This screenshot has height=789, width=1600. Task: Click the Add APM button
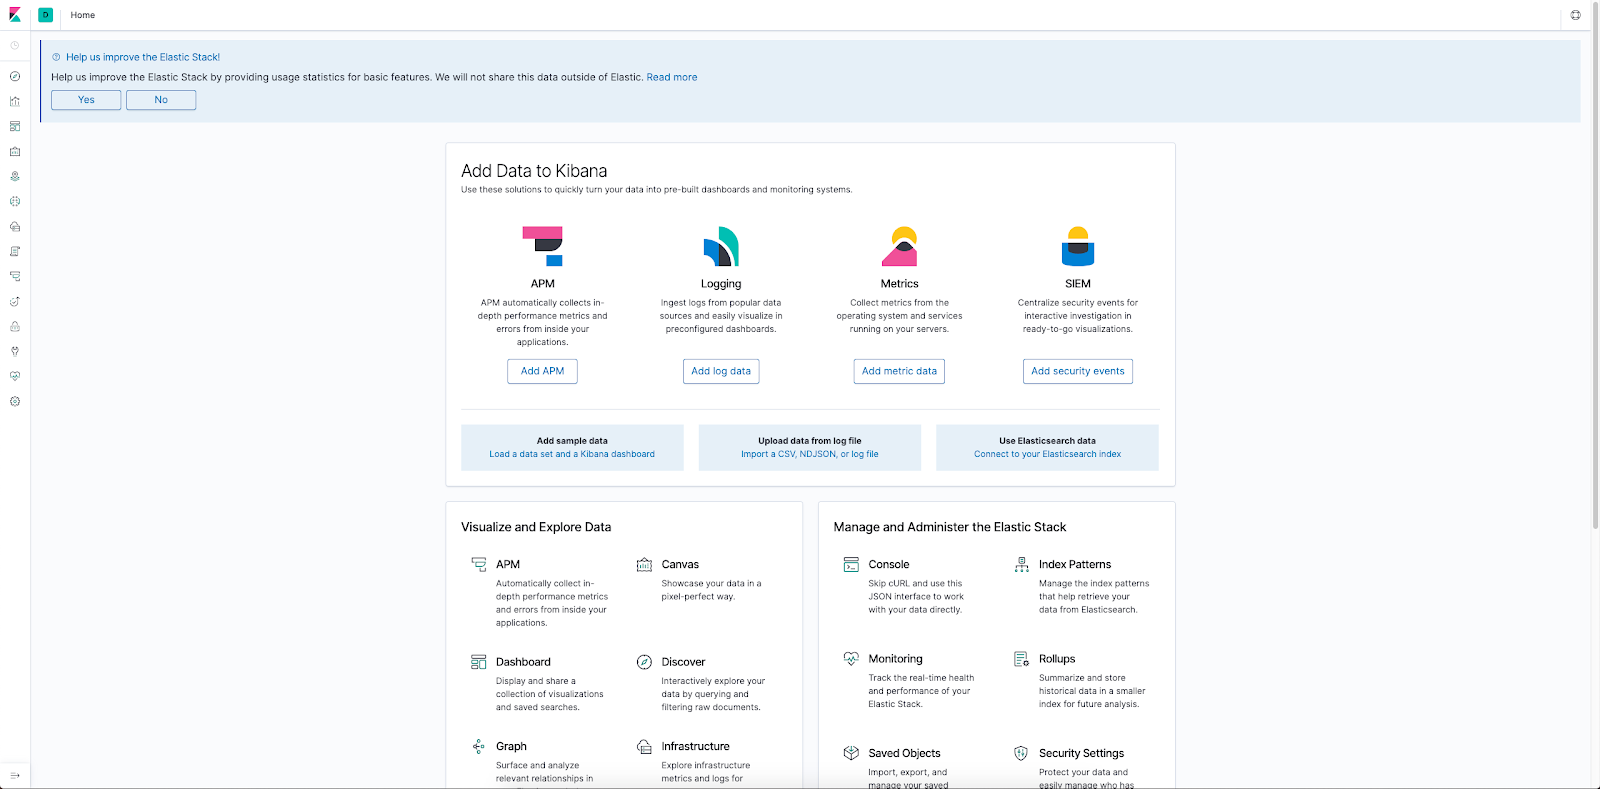coord(543,371)
